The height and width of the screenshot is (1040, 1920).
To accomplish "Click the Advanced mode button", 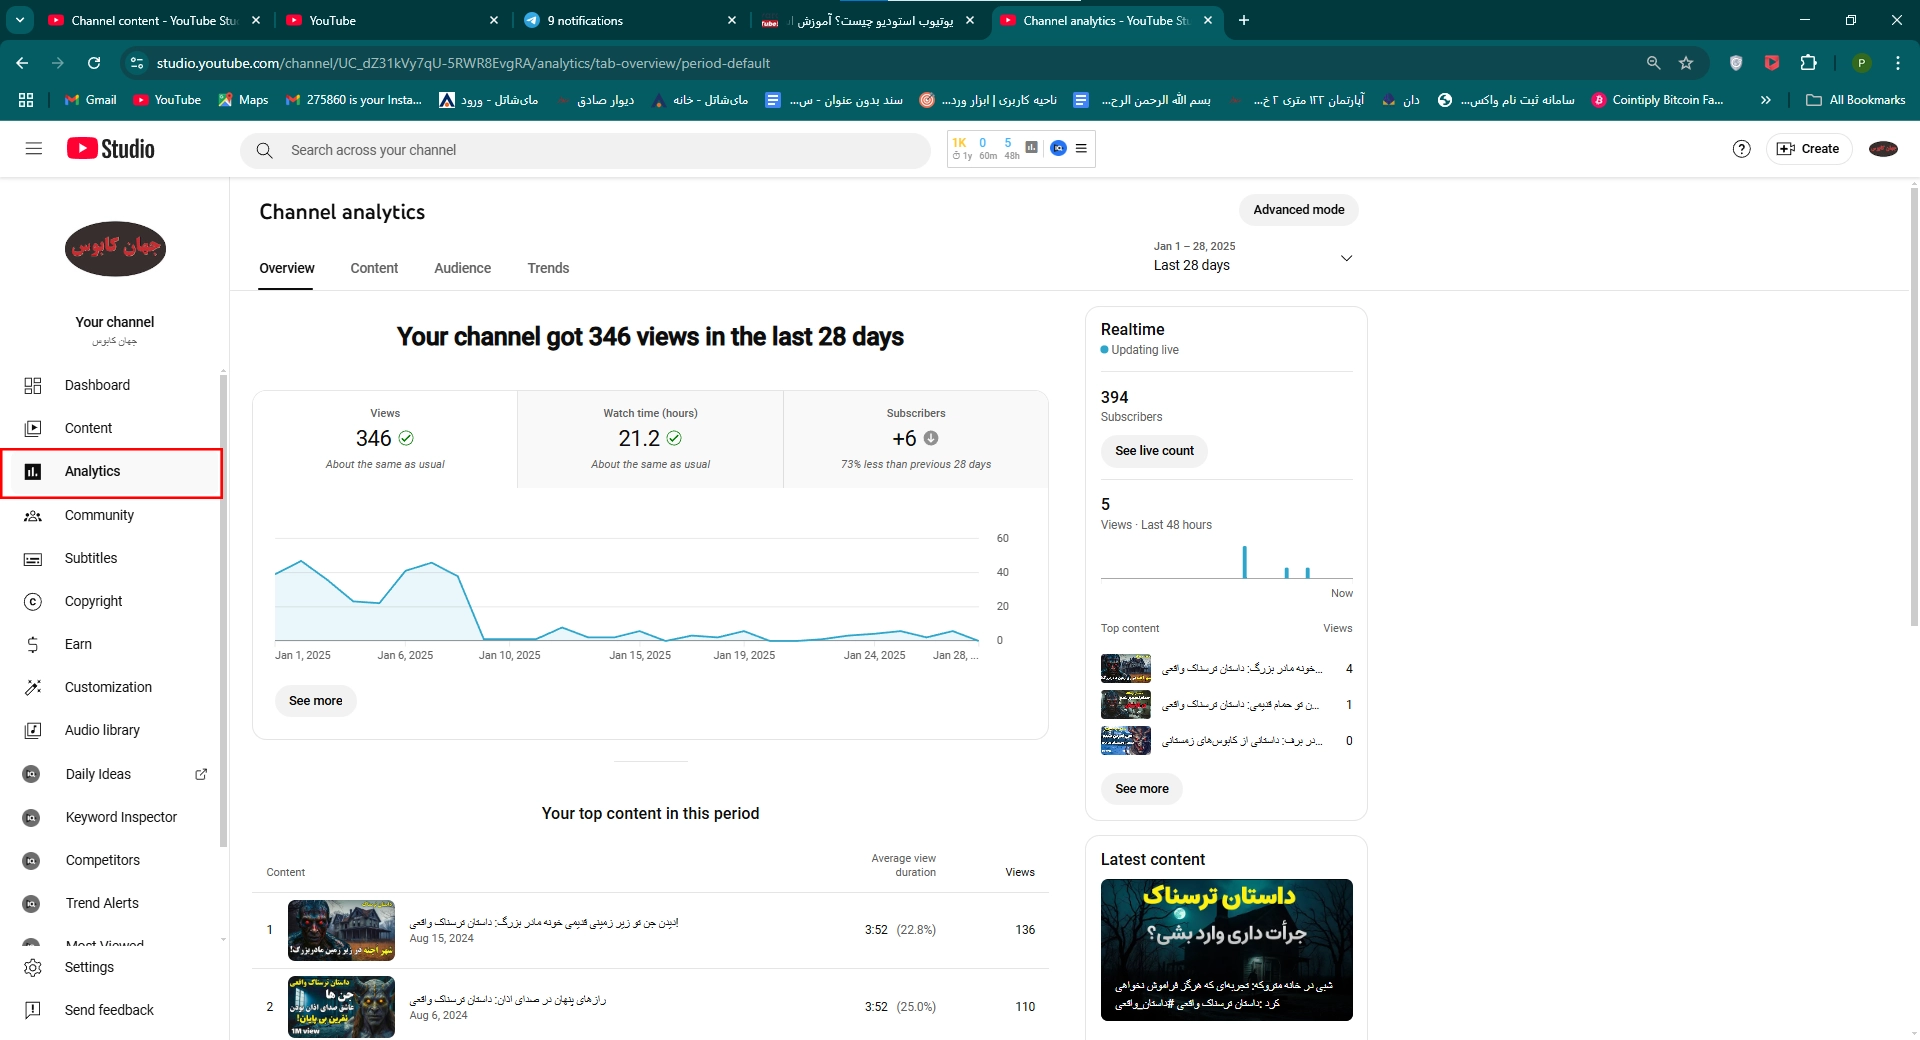I will tap(1298, 210).
